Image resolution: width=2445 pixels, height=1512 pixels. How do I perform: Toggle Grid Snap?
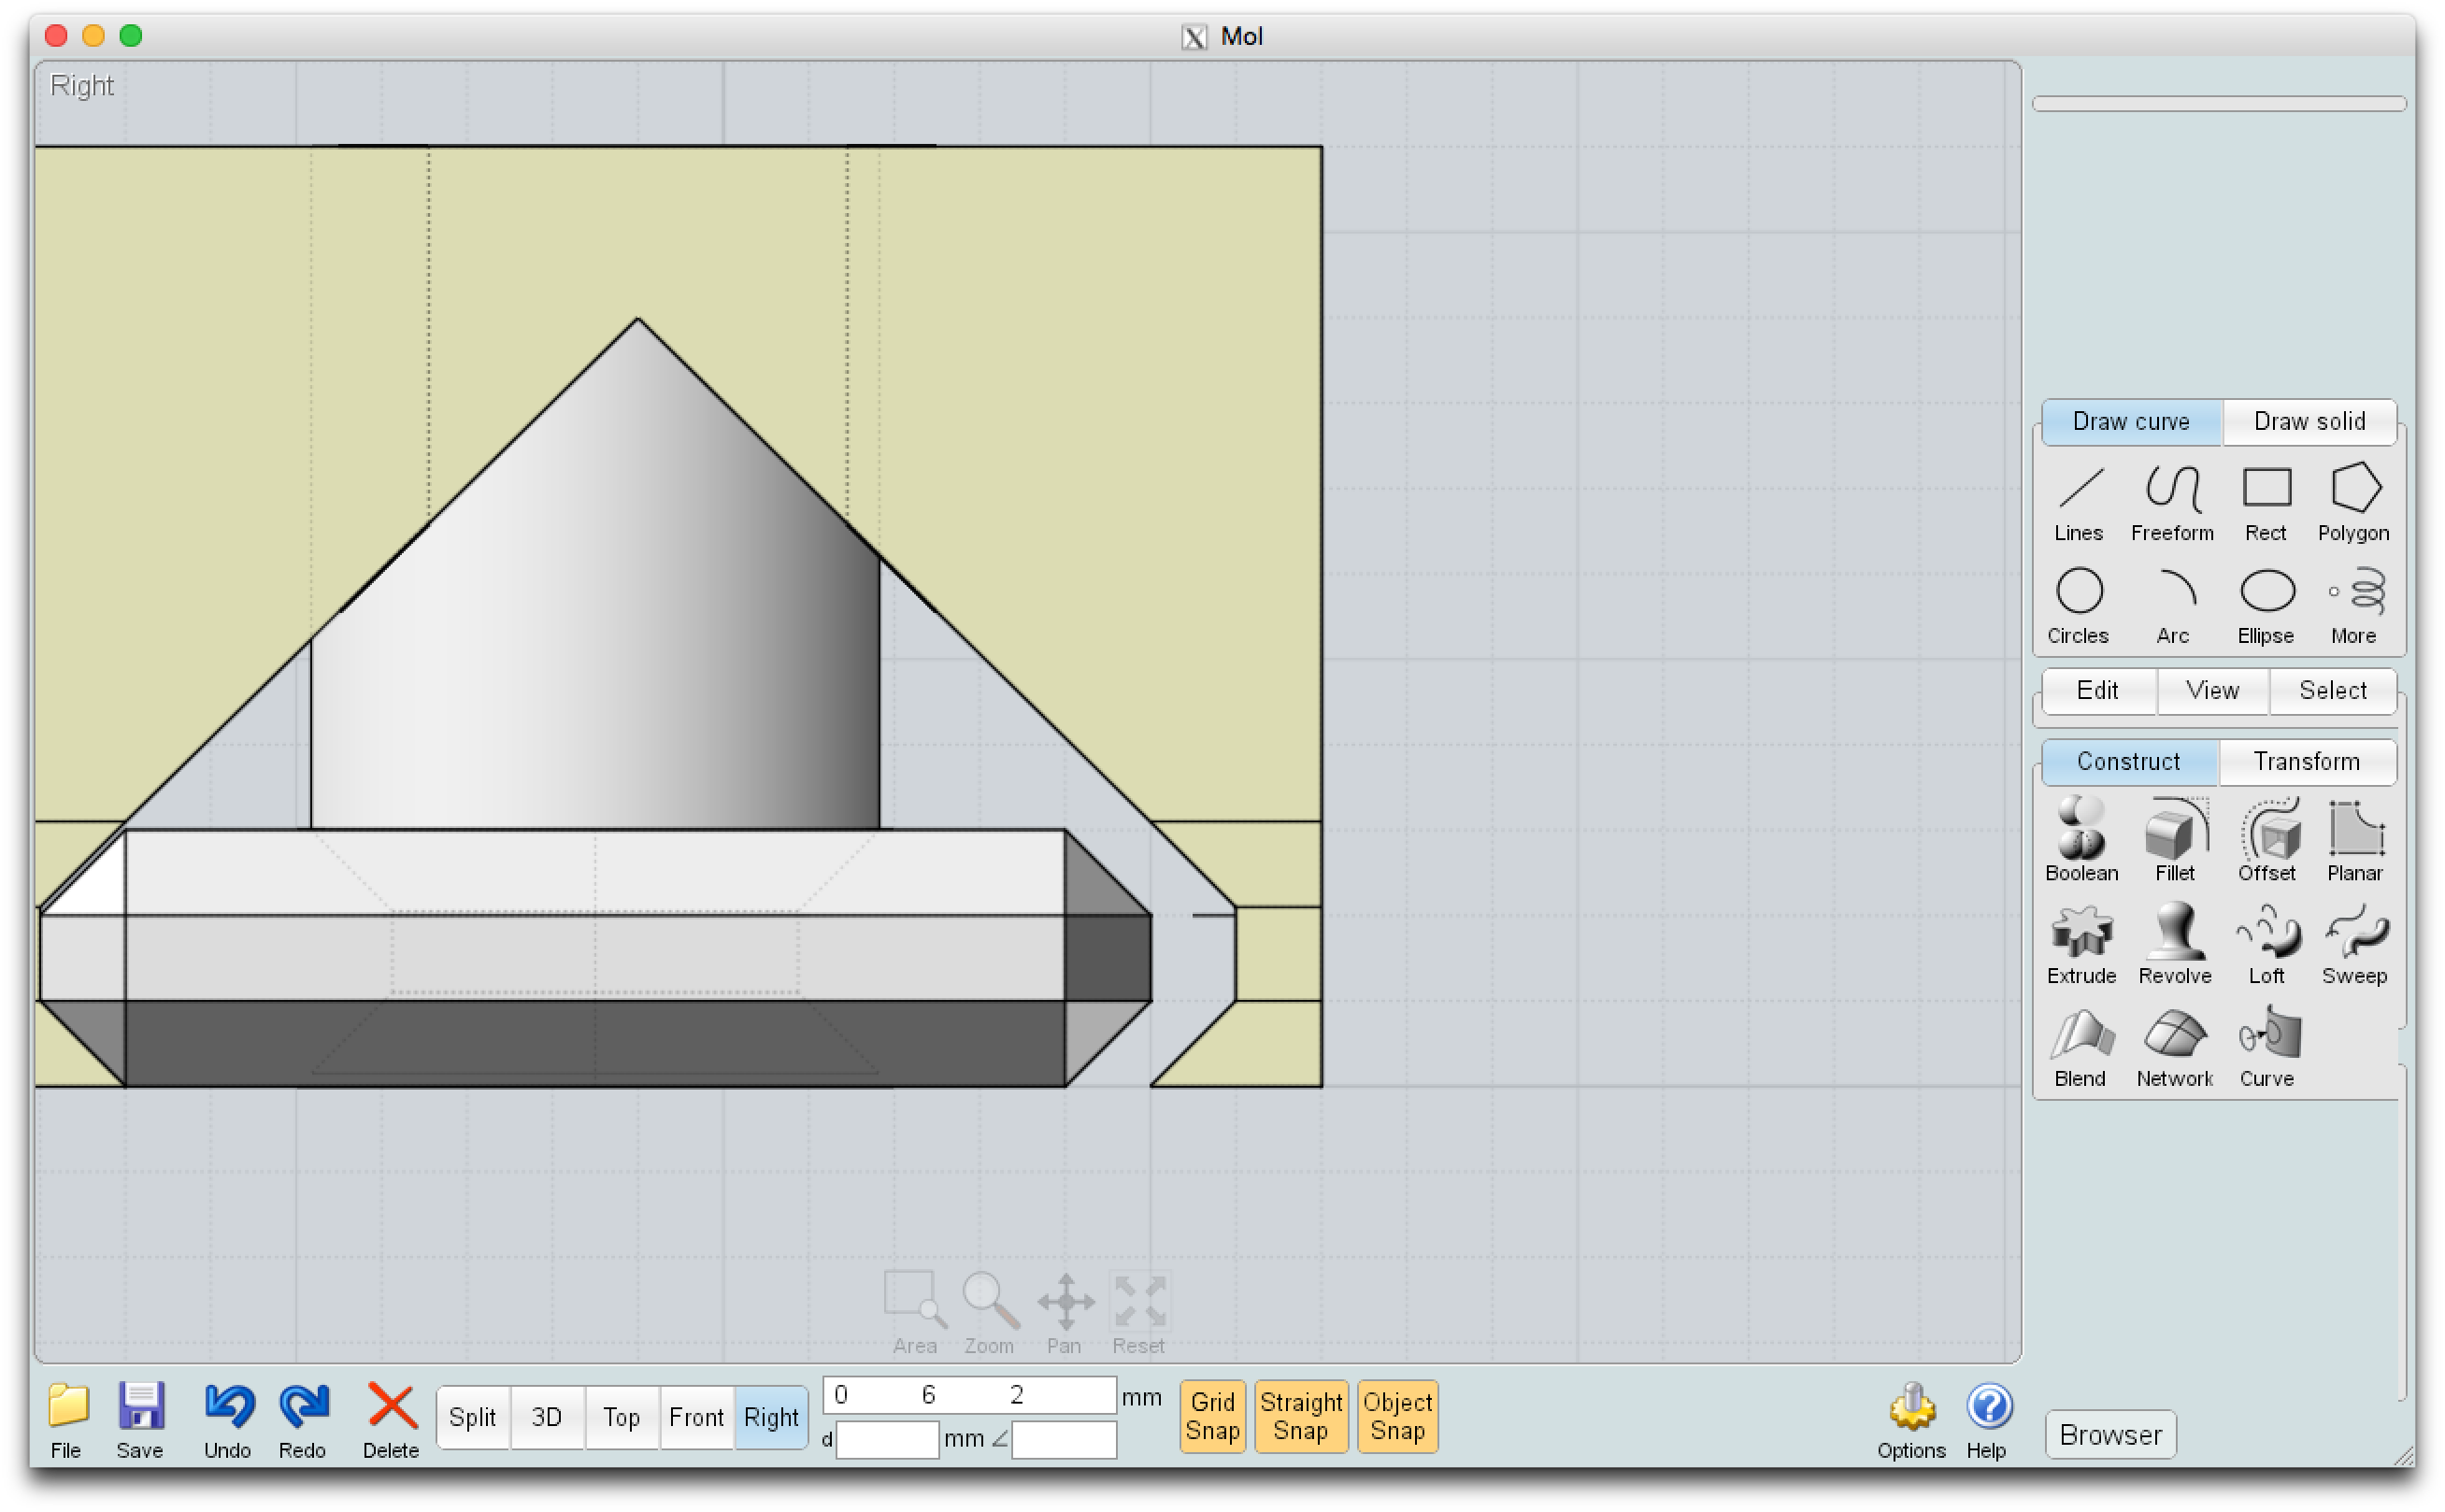(x=1213, y=1416)
